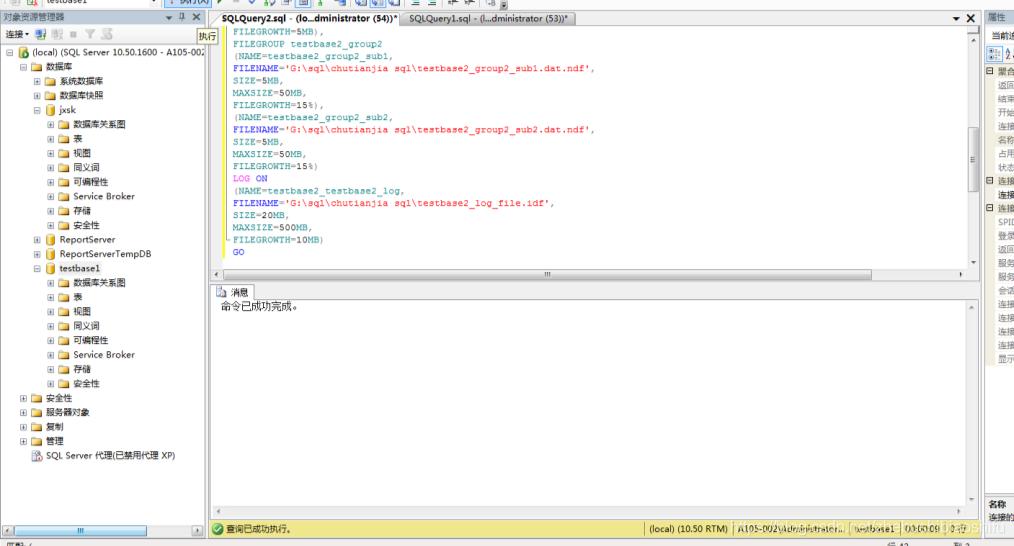This screenshot has width=1014, height=546.
Task: Click the ReportServer database icon
Action: [x=51, y=240]
